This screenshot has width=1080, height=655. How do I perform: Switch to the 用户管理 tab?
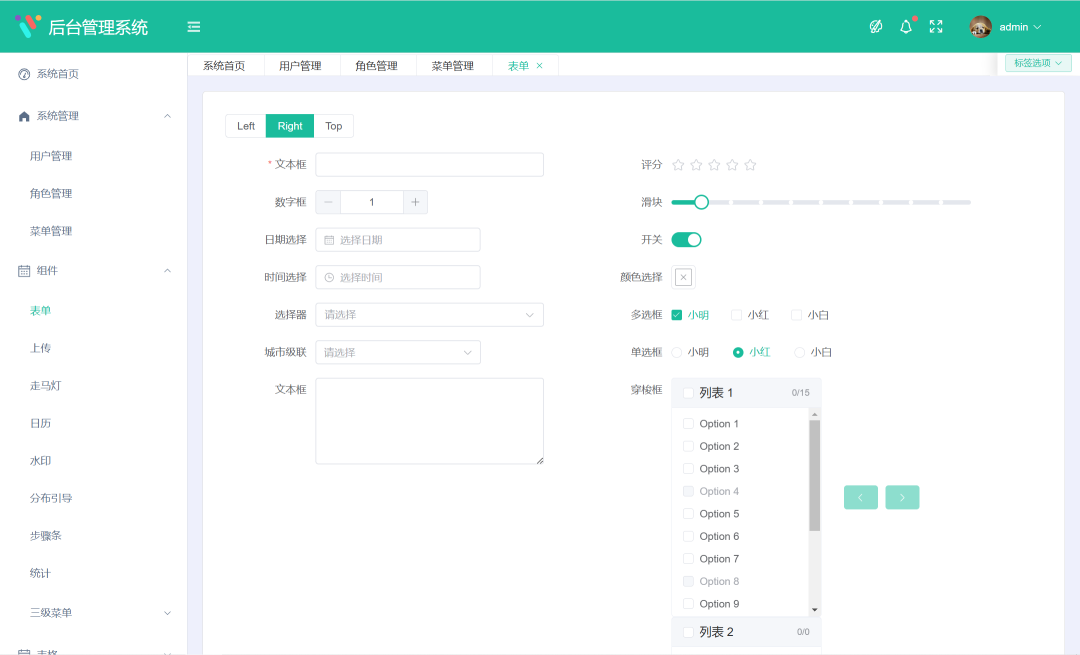point(302,63)
